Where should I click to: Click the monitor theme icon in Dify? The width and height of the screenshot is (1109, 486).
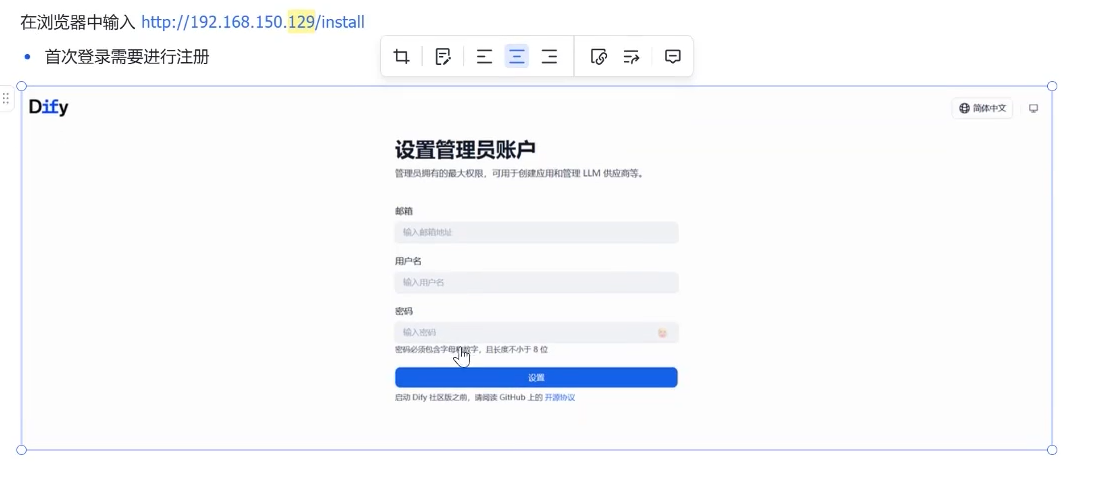point(1033,108)
